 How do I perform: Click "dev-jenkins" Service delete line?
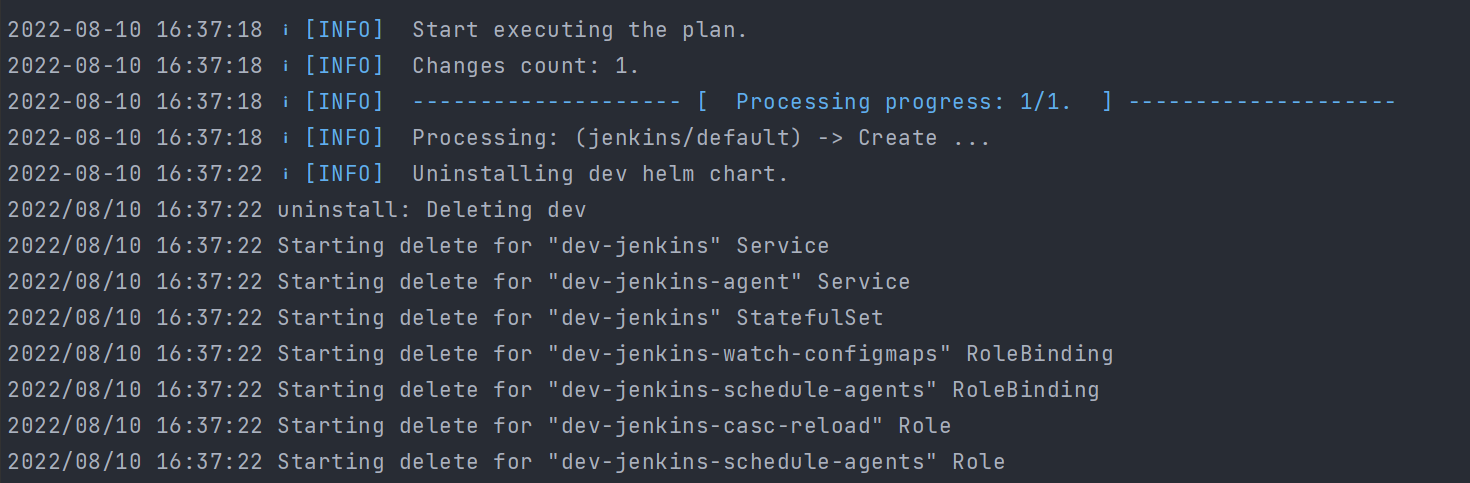click(418, 246)
